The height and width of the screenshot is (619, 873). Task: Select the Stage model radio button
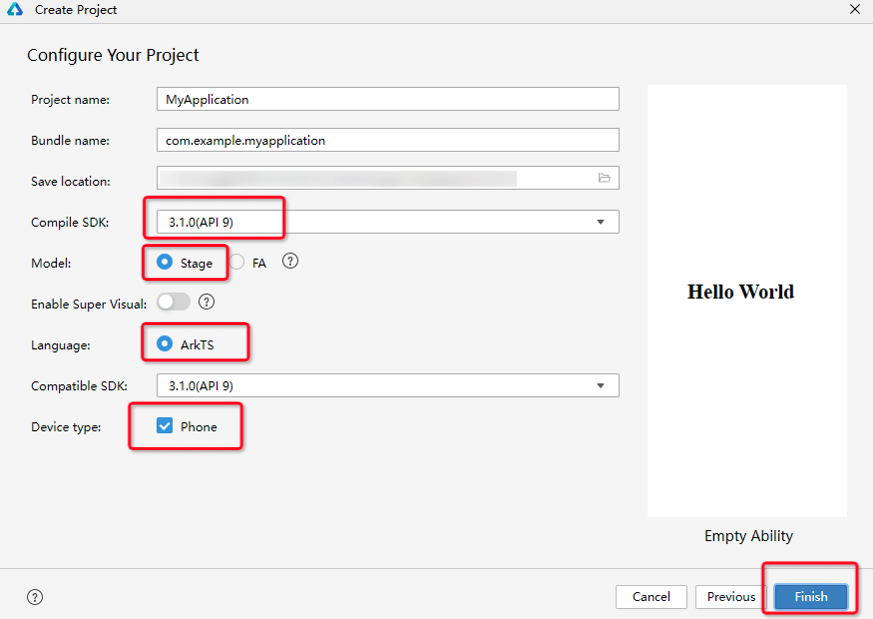(x=164, y=262)
